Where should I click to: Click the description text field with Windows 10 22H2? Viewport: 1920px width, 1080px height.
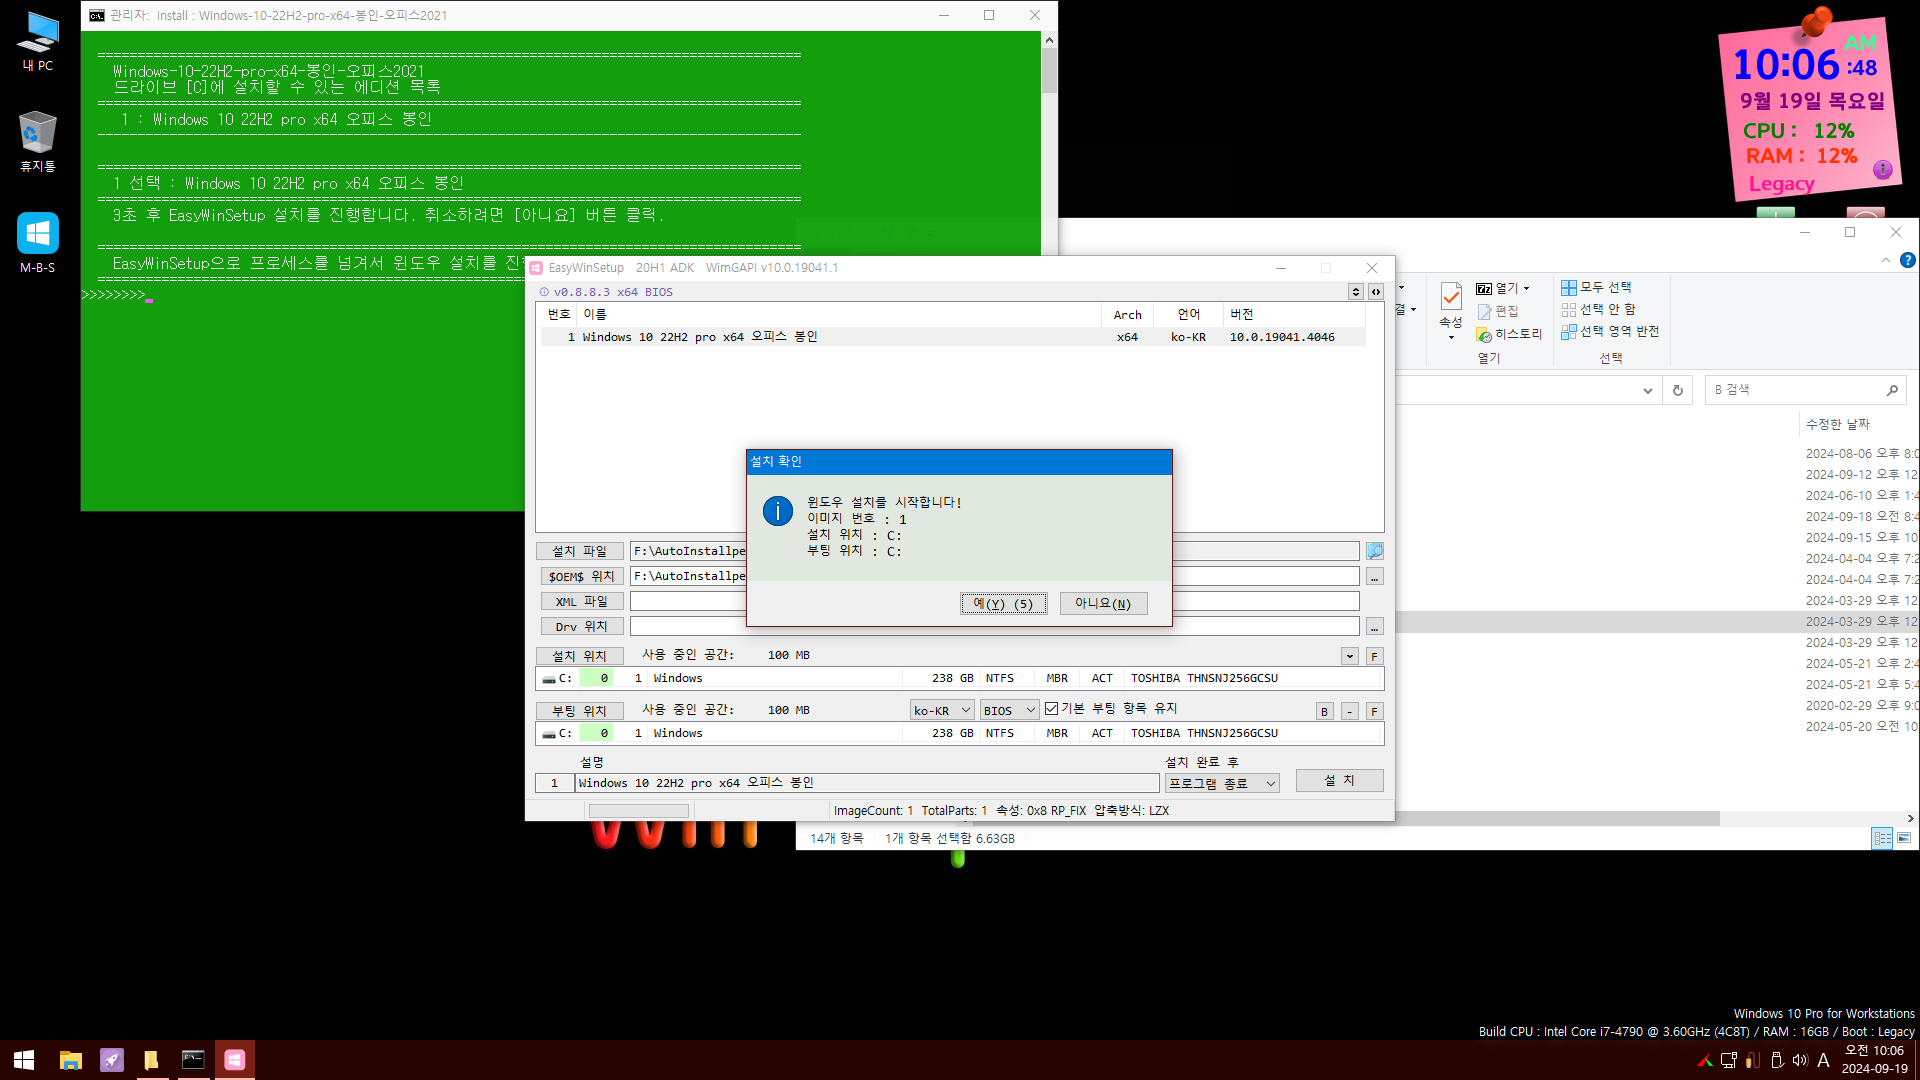click(867, 783)
